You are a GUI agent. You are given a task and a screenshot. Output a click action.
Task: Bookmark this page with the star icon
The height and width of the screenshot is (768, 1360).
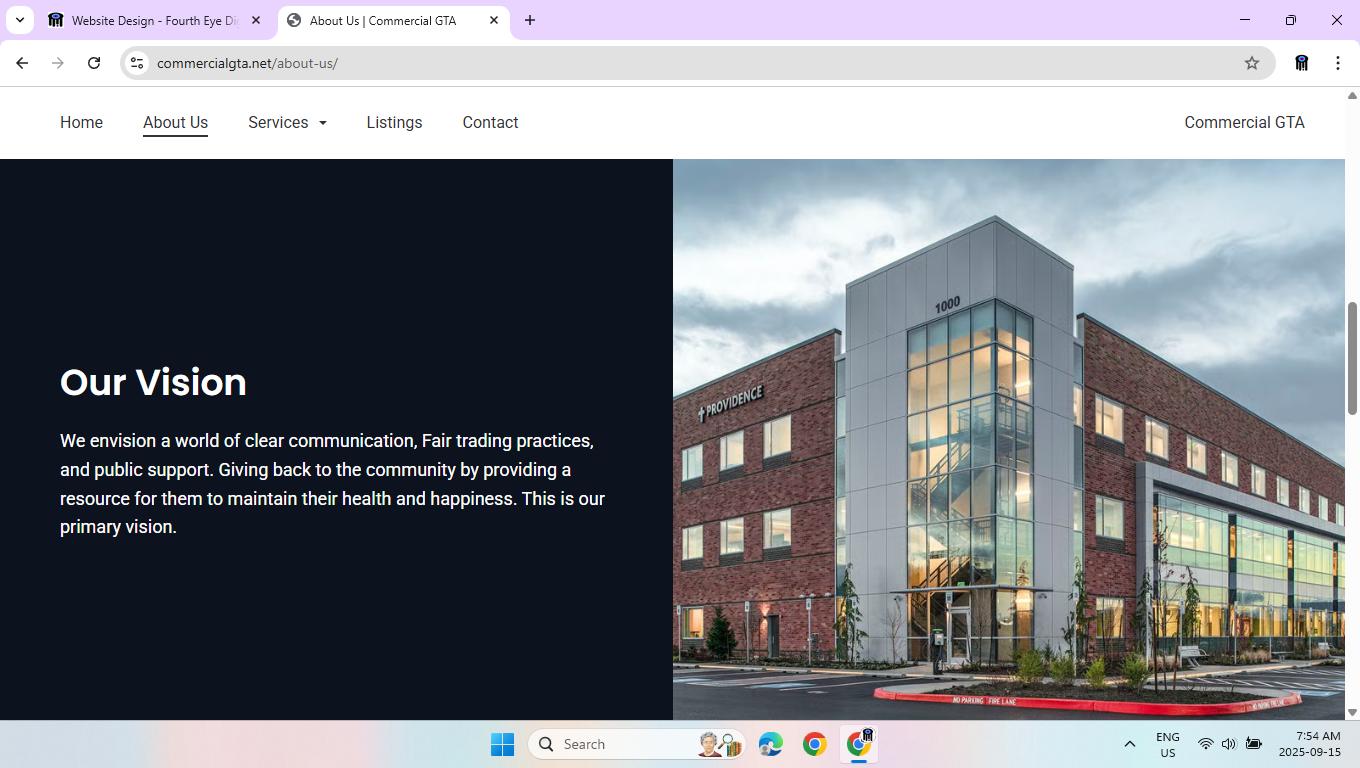point(1252,63)
